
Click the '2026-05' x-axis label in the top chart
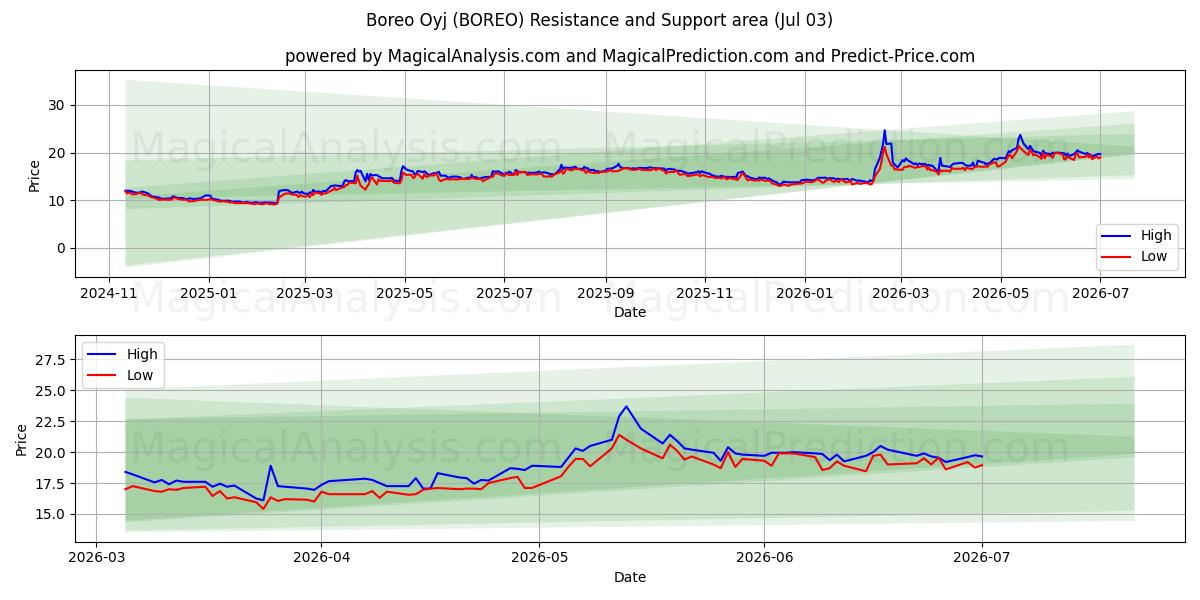click(1001, 294)
